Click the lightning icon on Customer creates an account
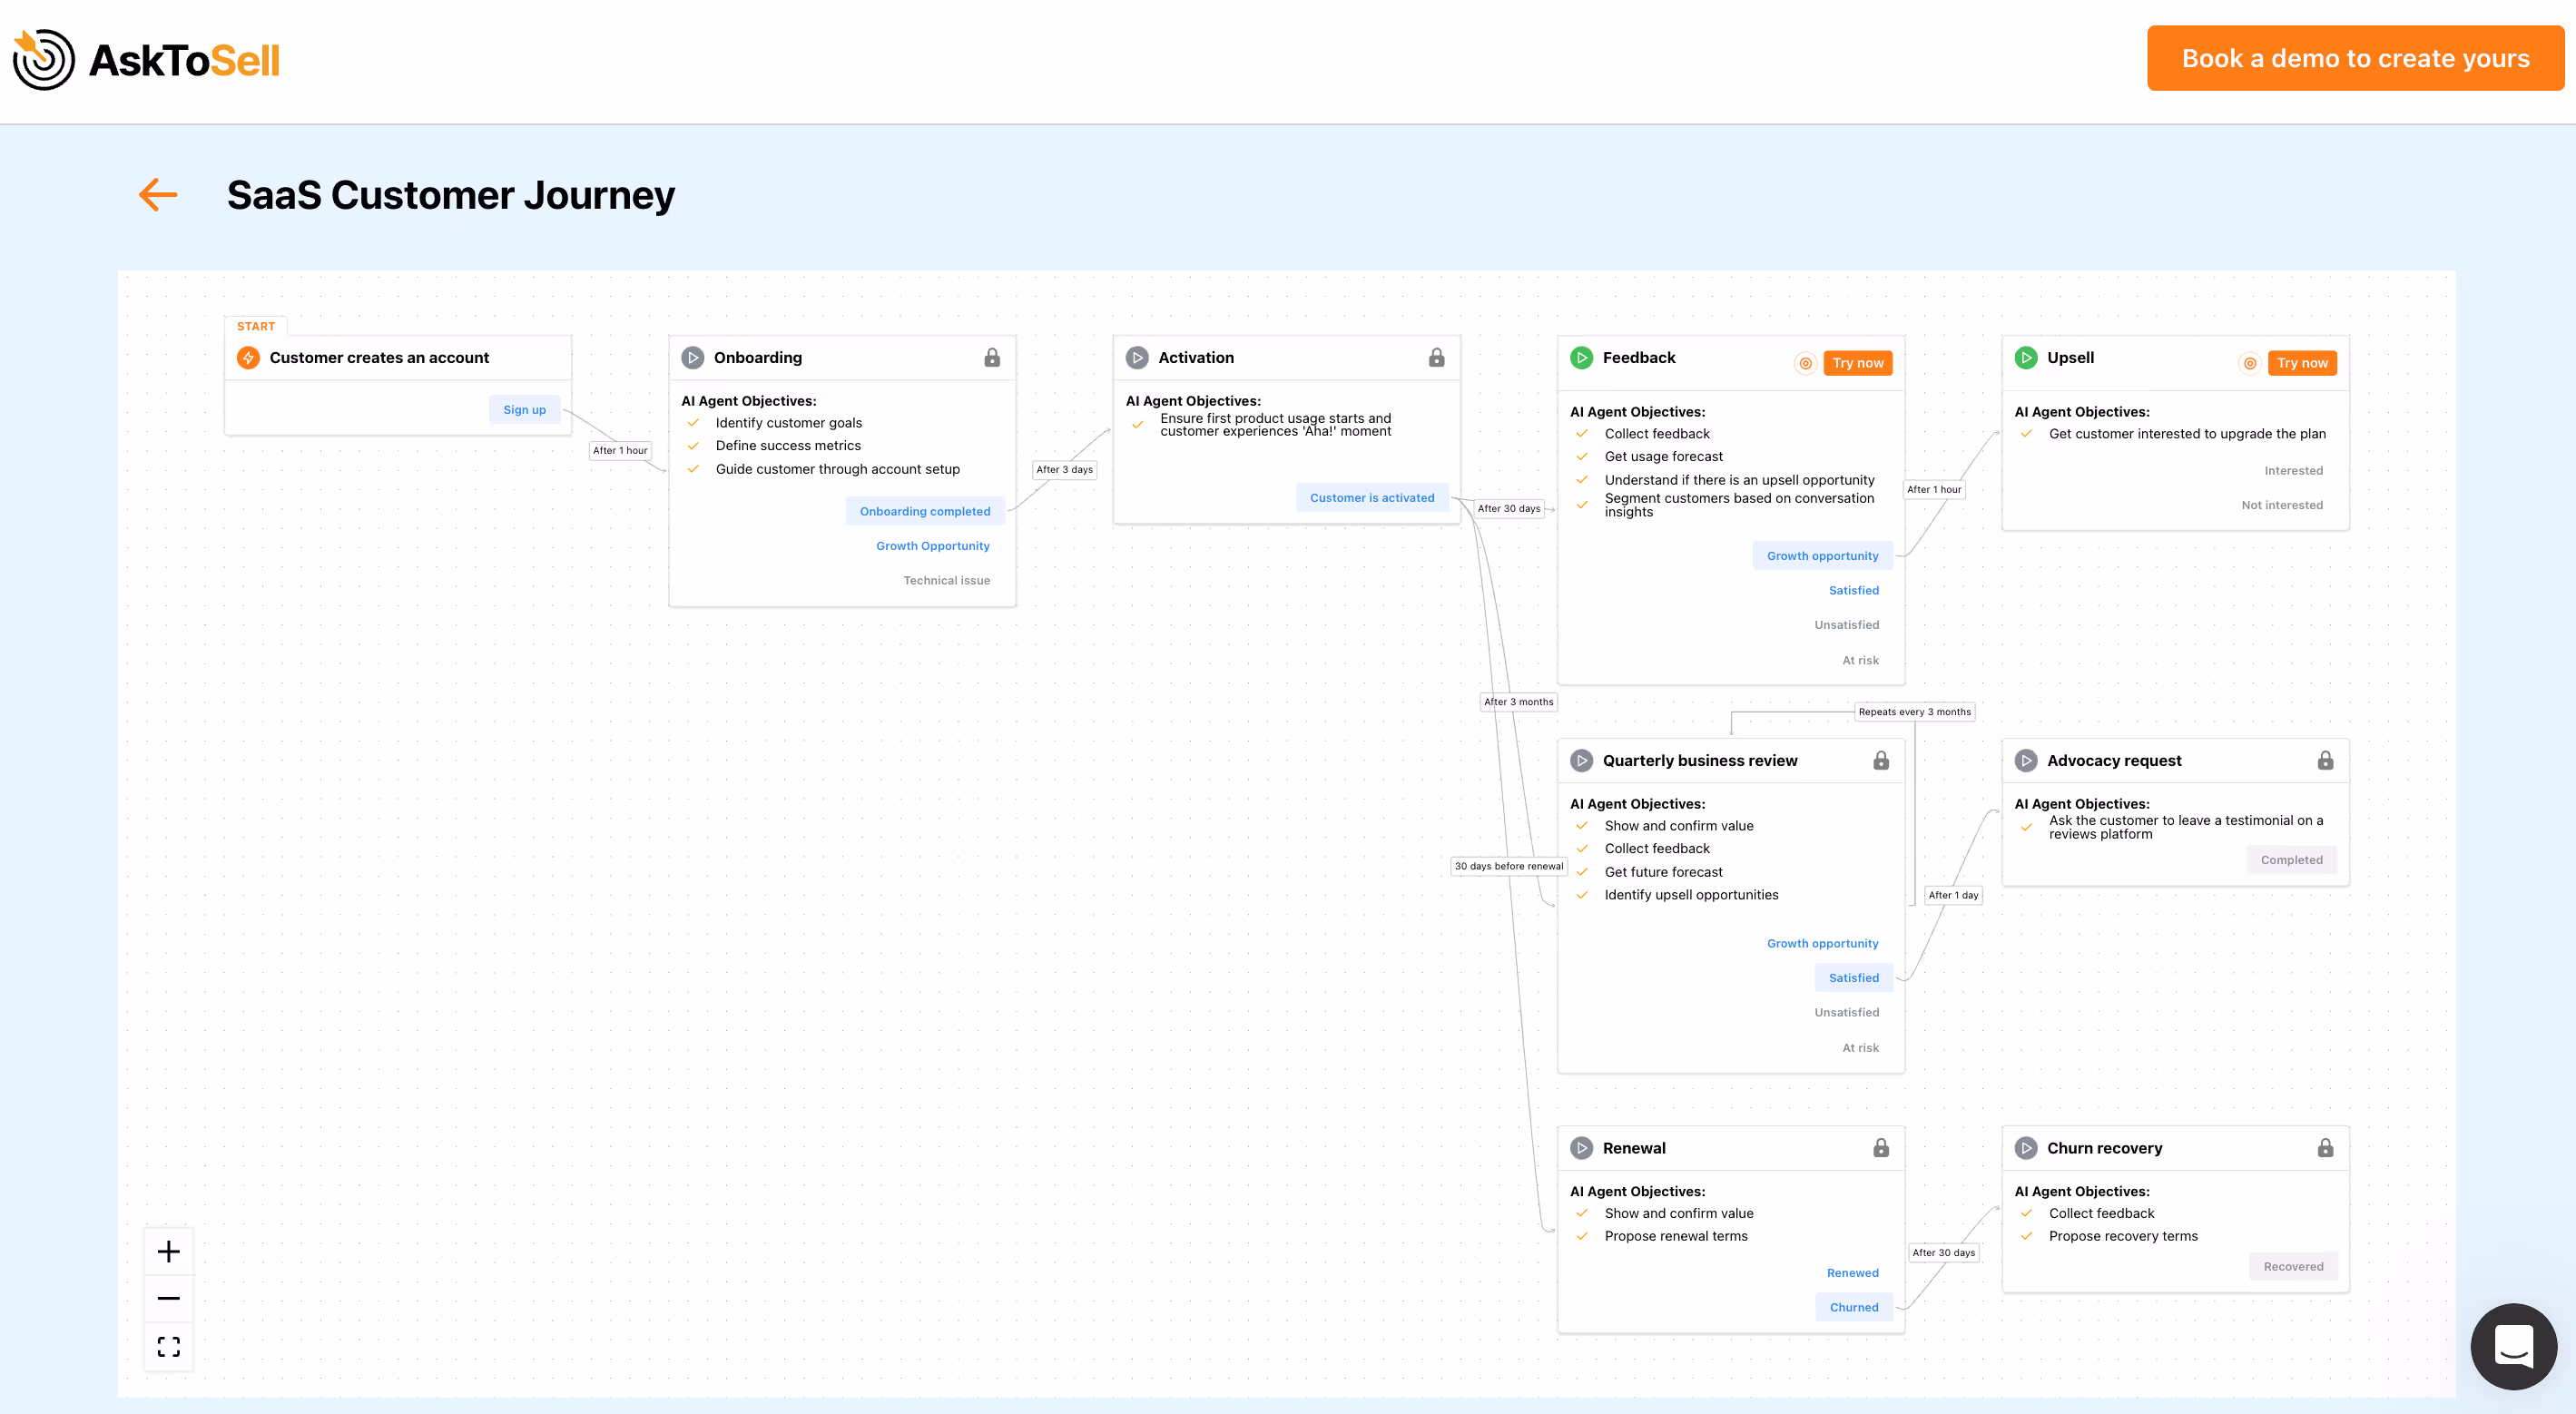This screenshot has width=2576, height=1414. coord(248,358)
